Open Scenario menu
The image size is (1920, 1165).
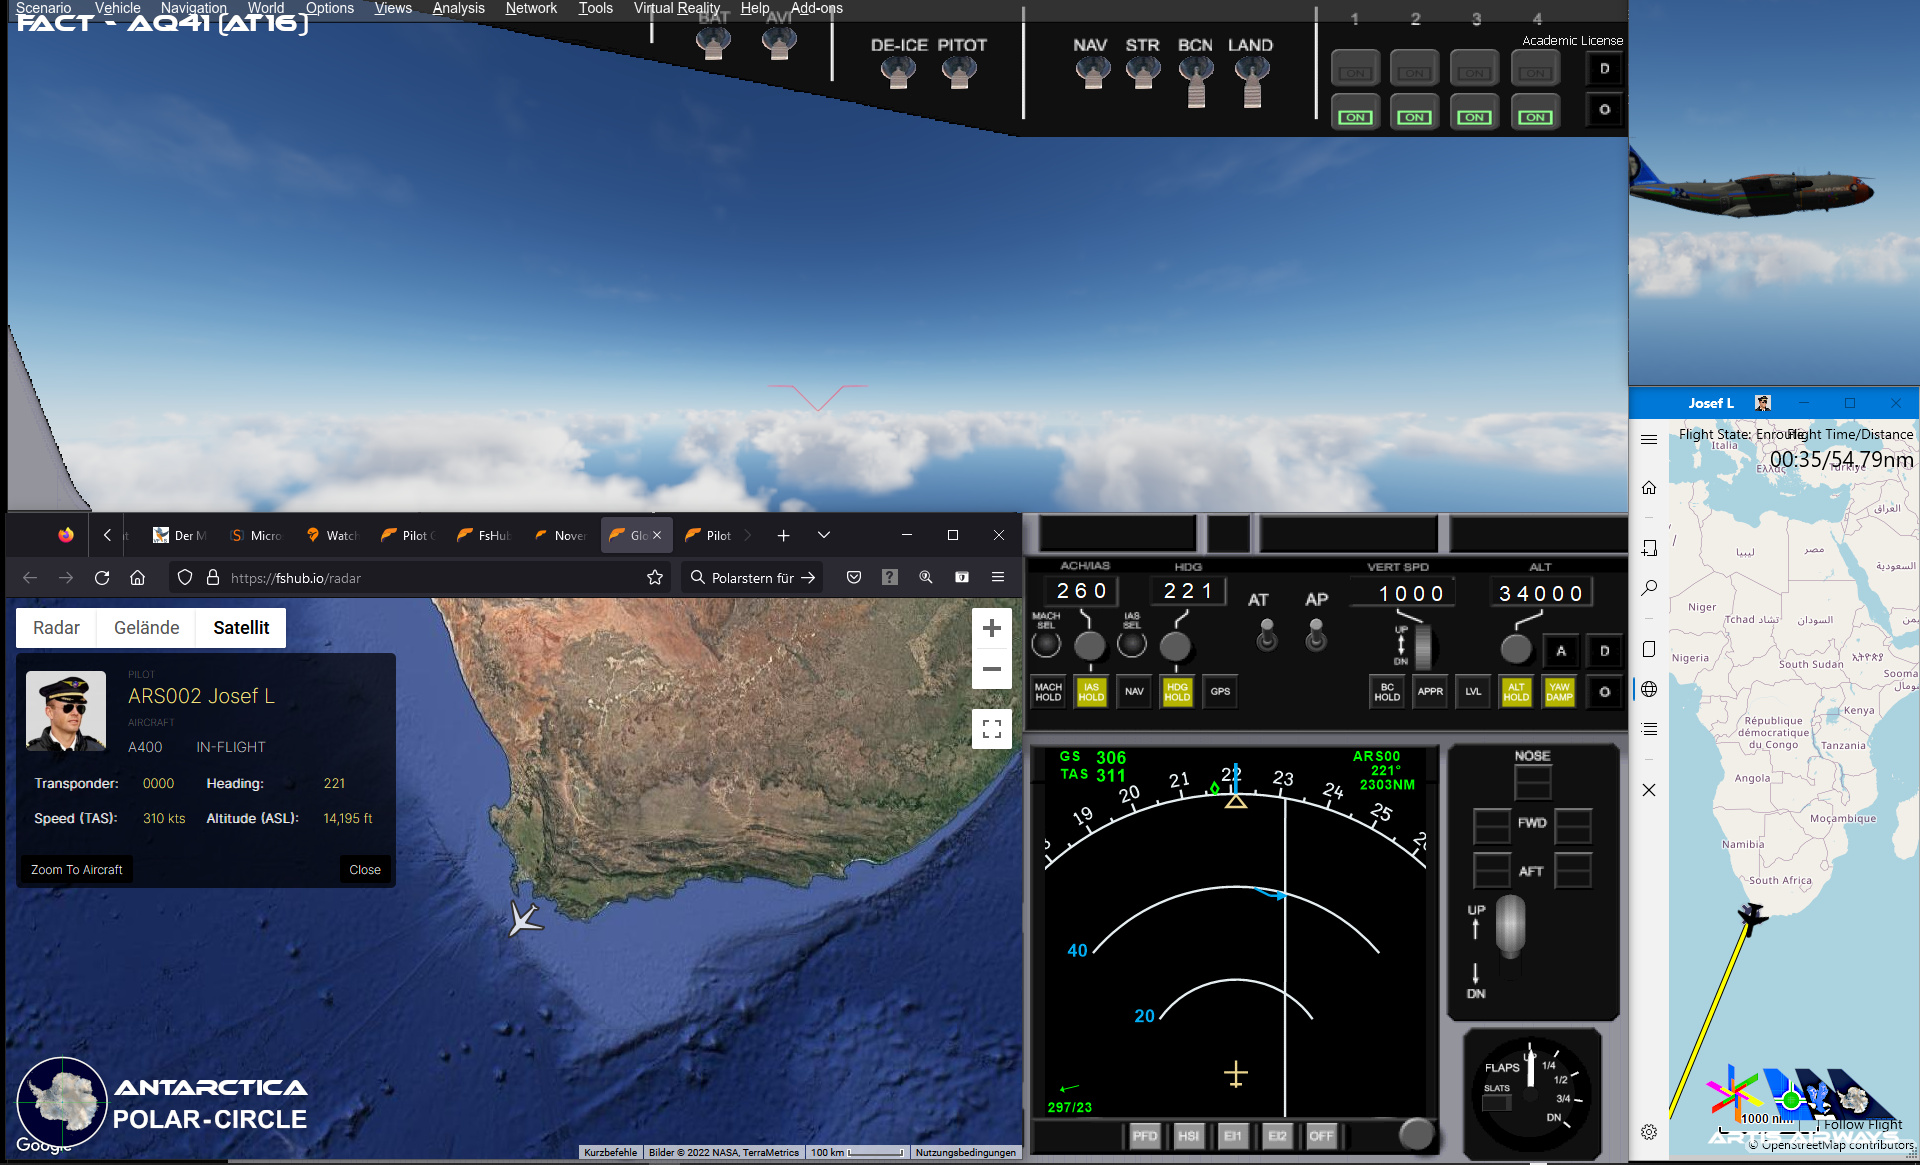(43, 8)
